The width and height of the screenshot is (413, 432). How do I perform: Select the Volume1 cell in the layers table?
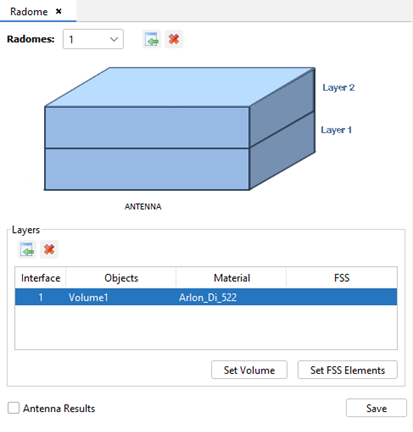[121, 297]
